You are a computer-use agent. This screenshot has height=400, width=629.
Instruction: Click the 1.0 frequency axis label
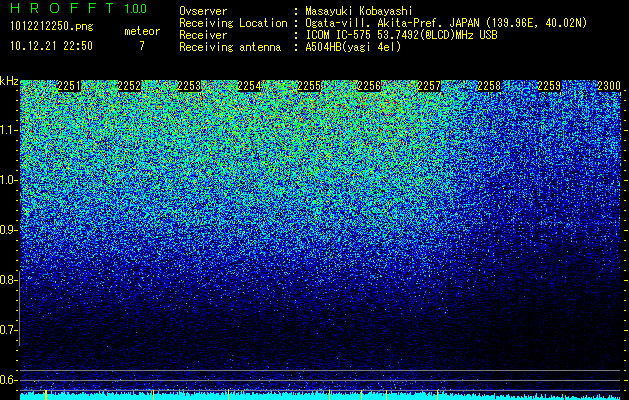click(8, 180)
